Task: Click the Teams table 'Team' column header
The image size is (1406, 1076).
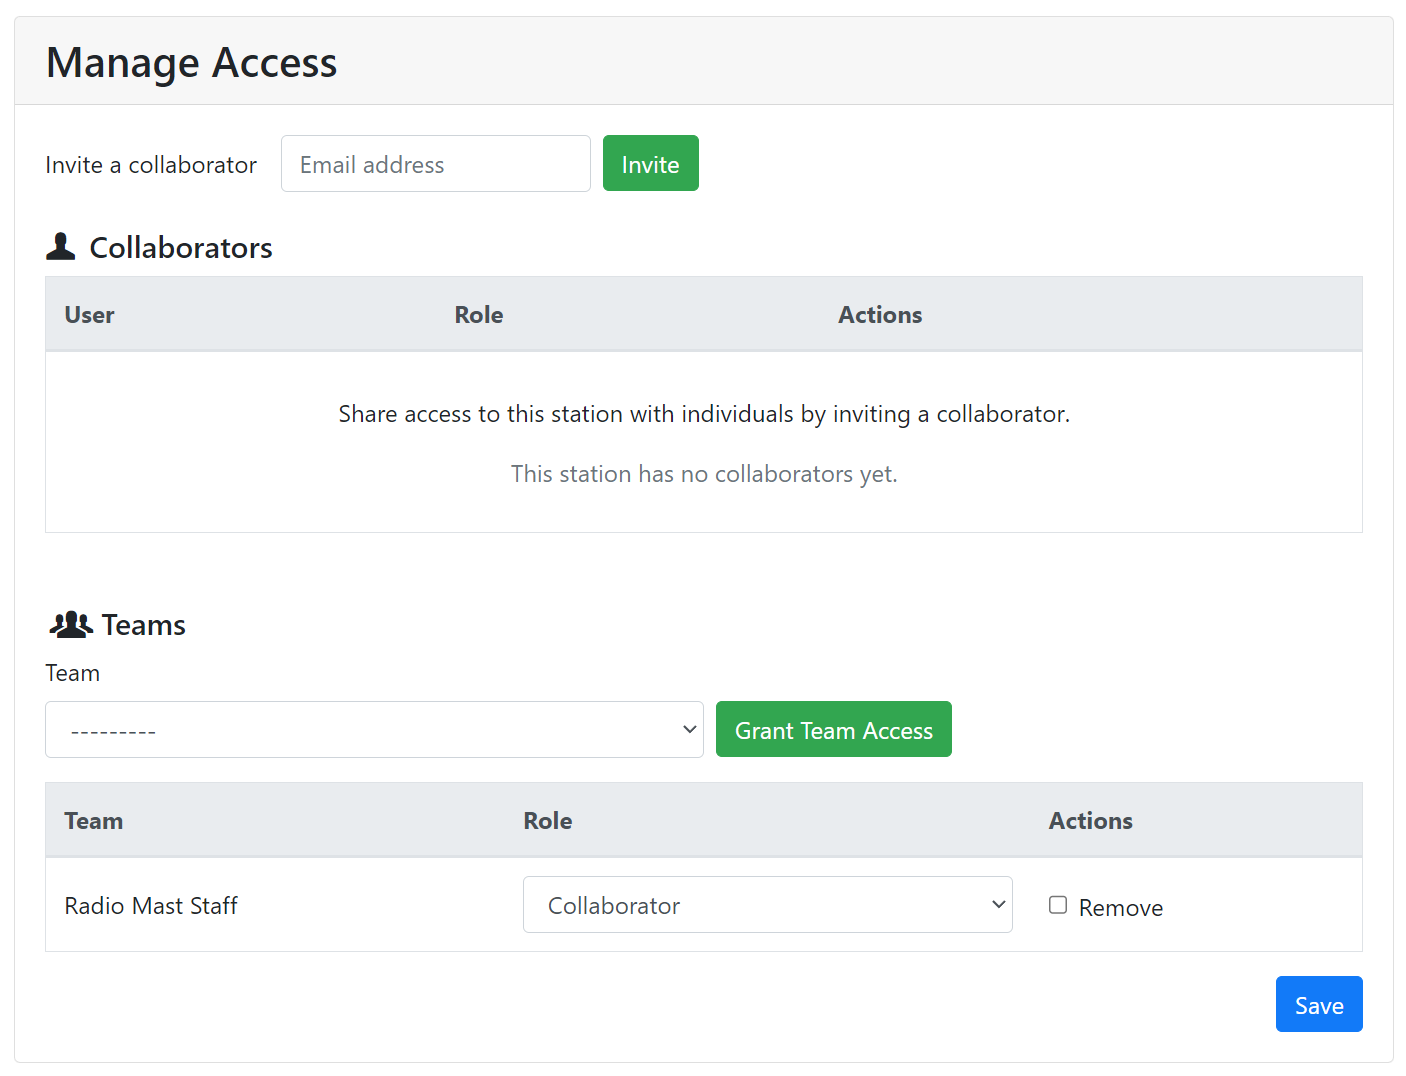Action: click(x=94, y=821)
